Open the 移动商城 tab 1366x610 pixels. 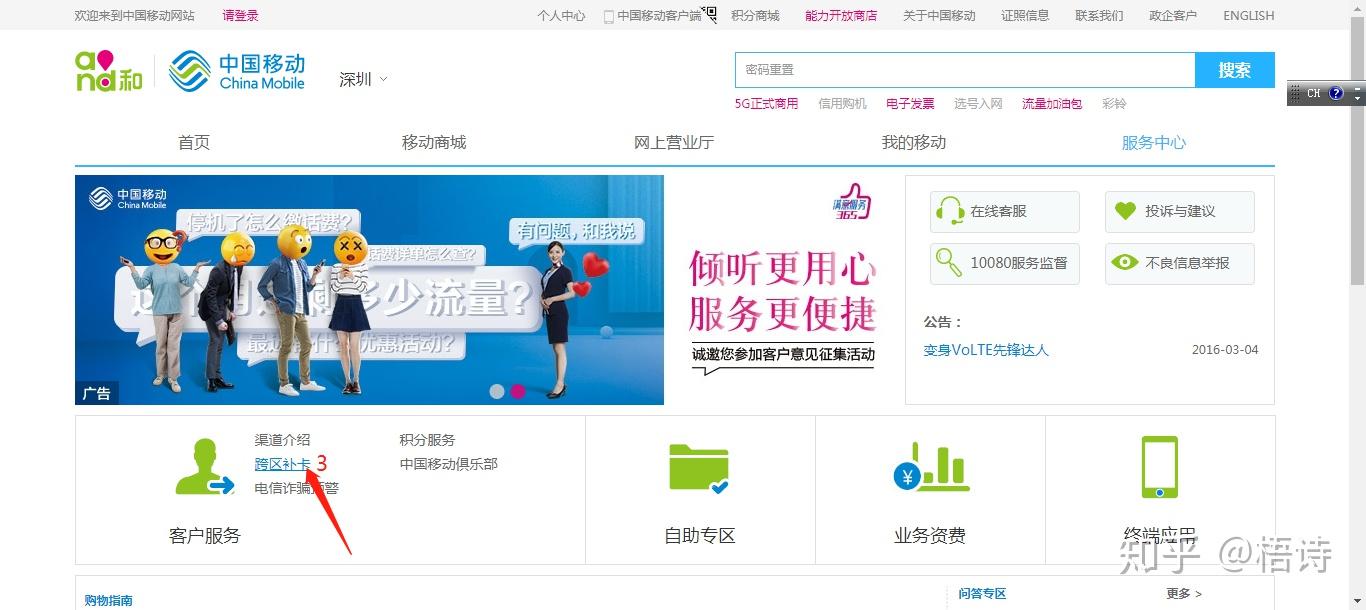434,142
